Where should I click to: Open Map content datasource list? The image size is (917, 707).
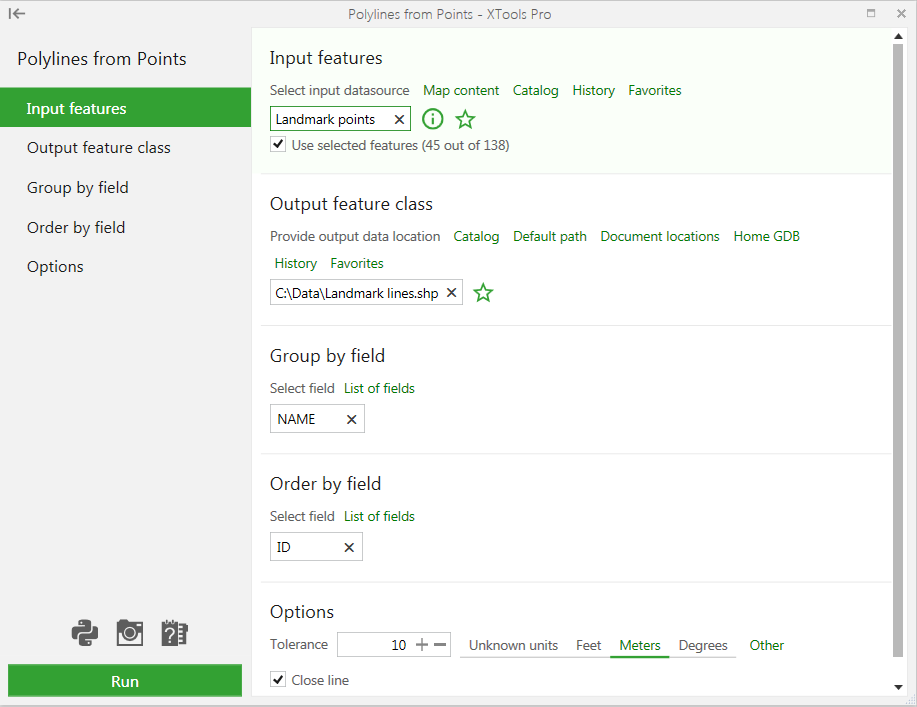pos(461,90)
